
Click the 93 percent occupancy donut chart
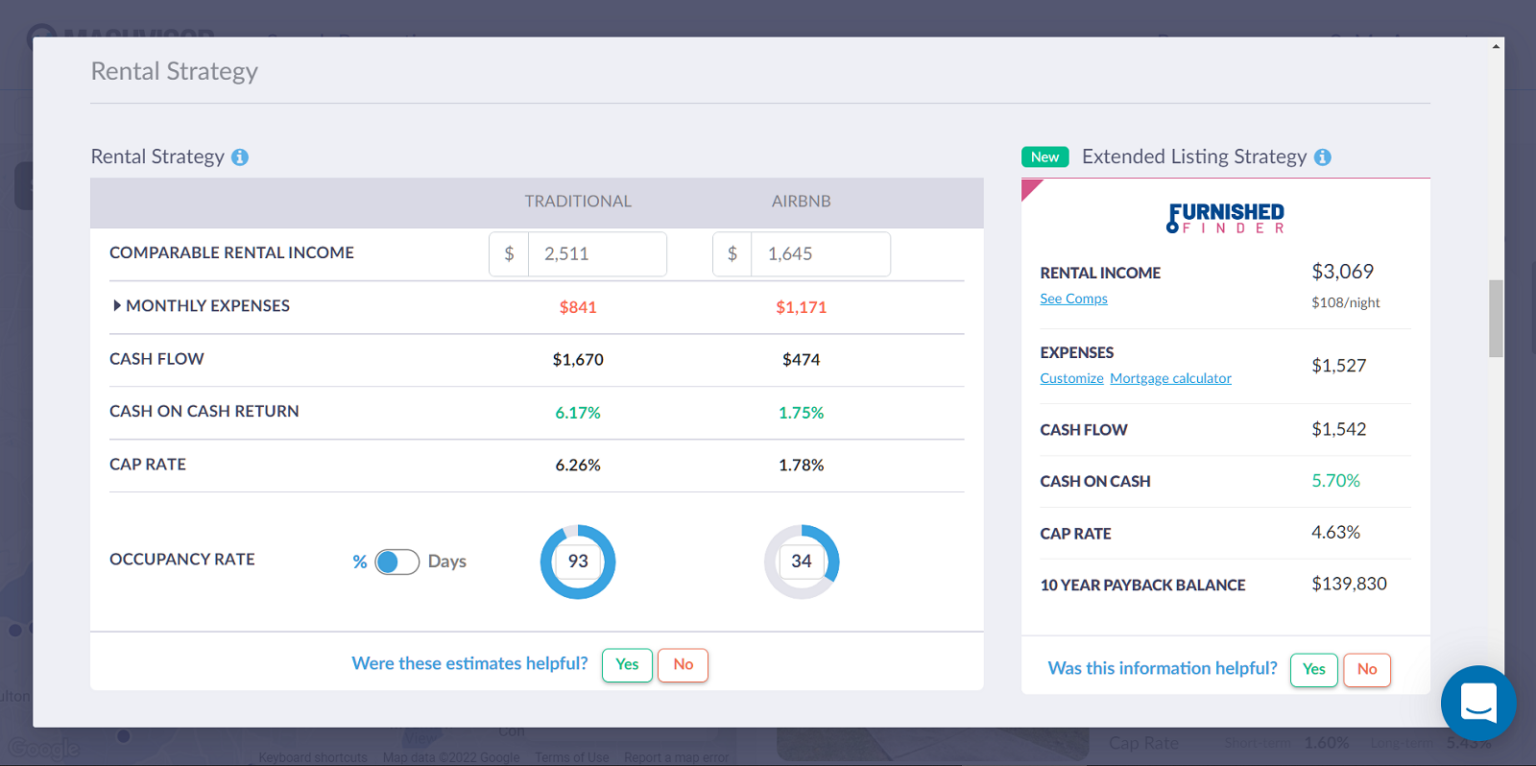coord(578,561)
